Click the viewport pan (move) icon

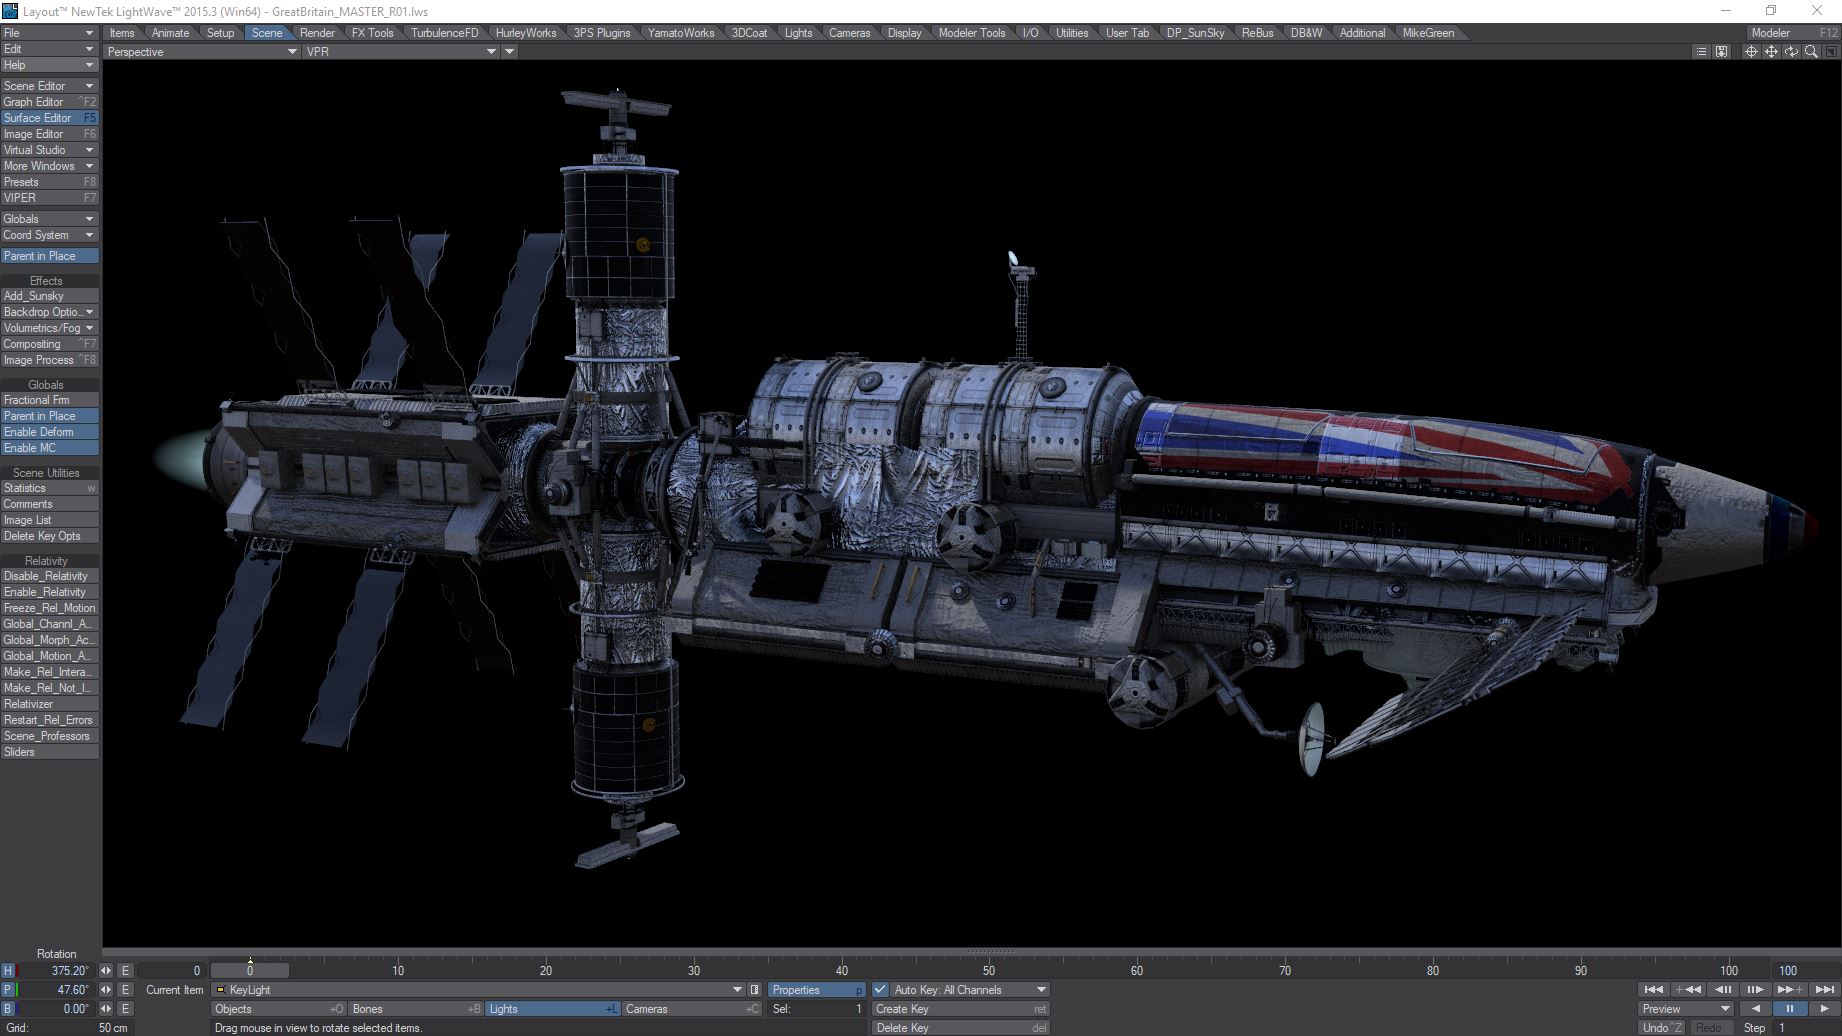point(1771,52)
